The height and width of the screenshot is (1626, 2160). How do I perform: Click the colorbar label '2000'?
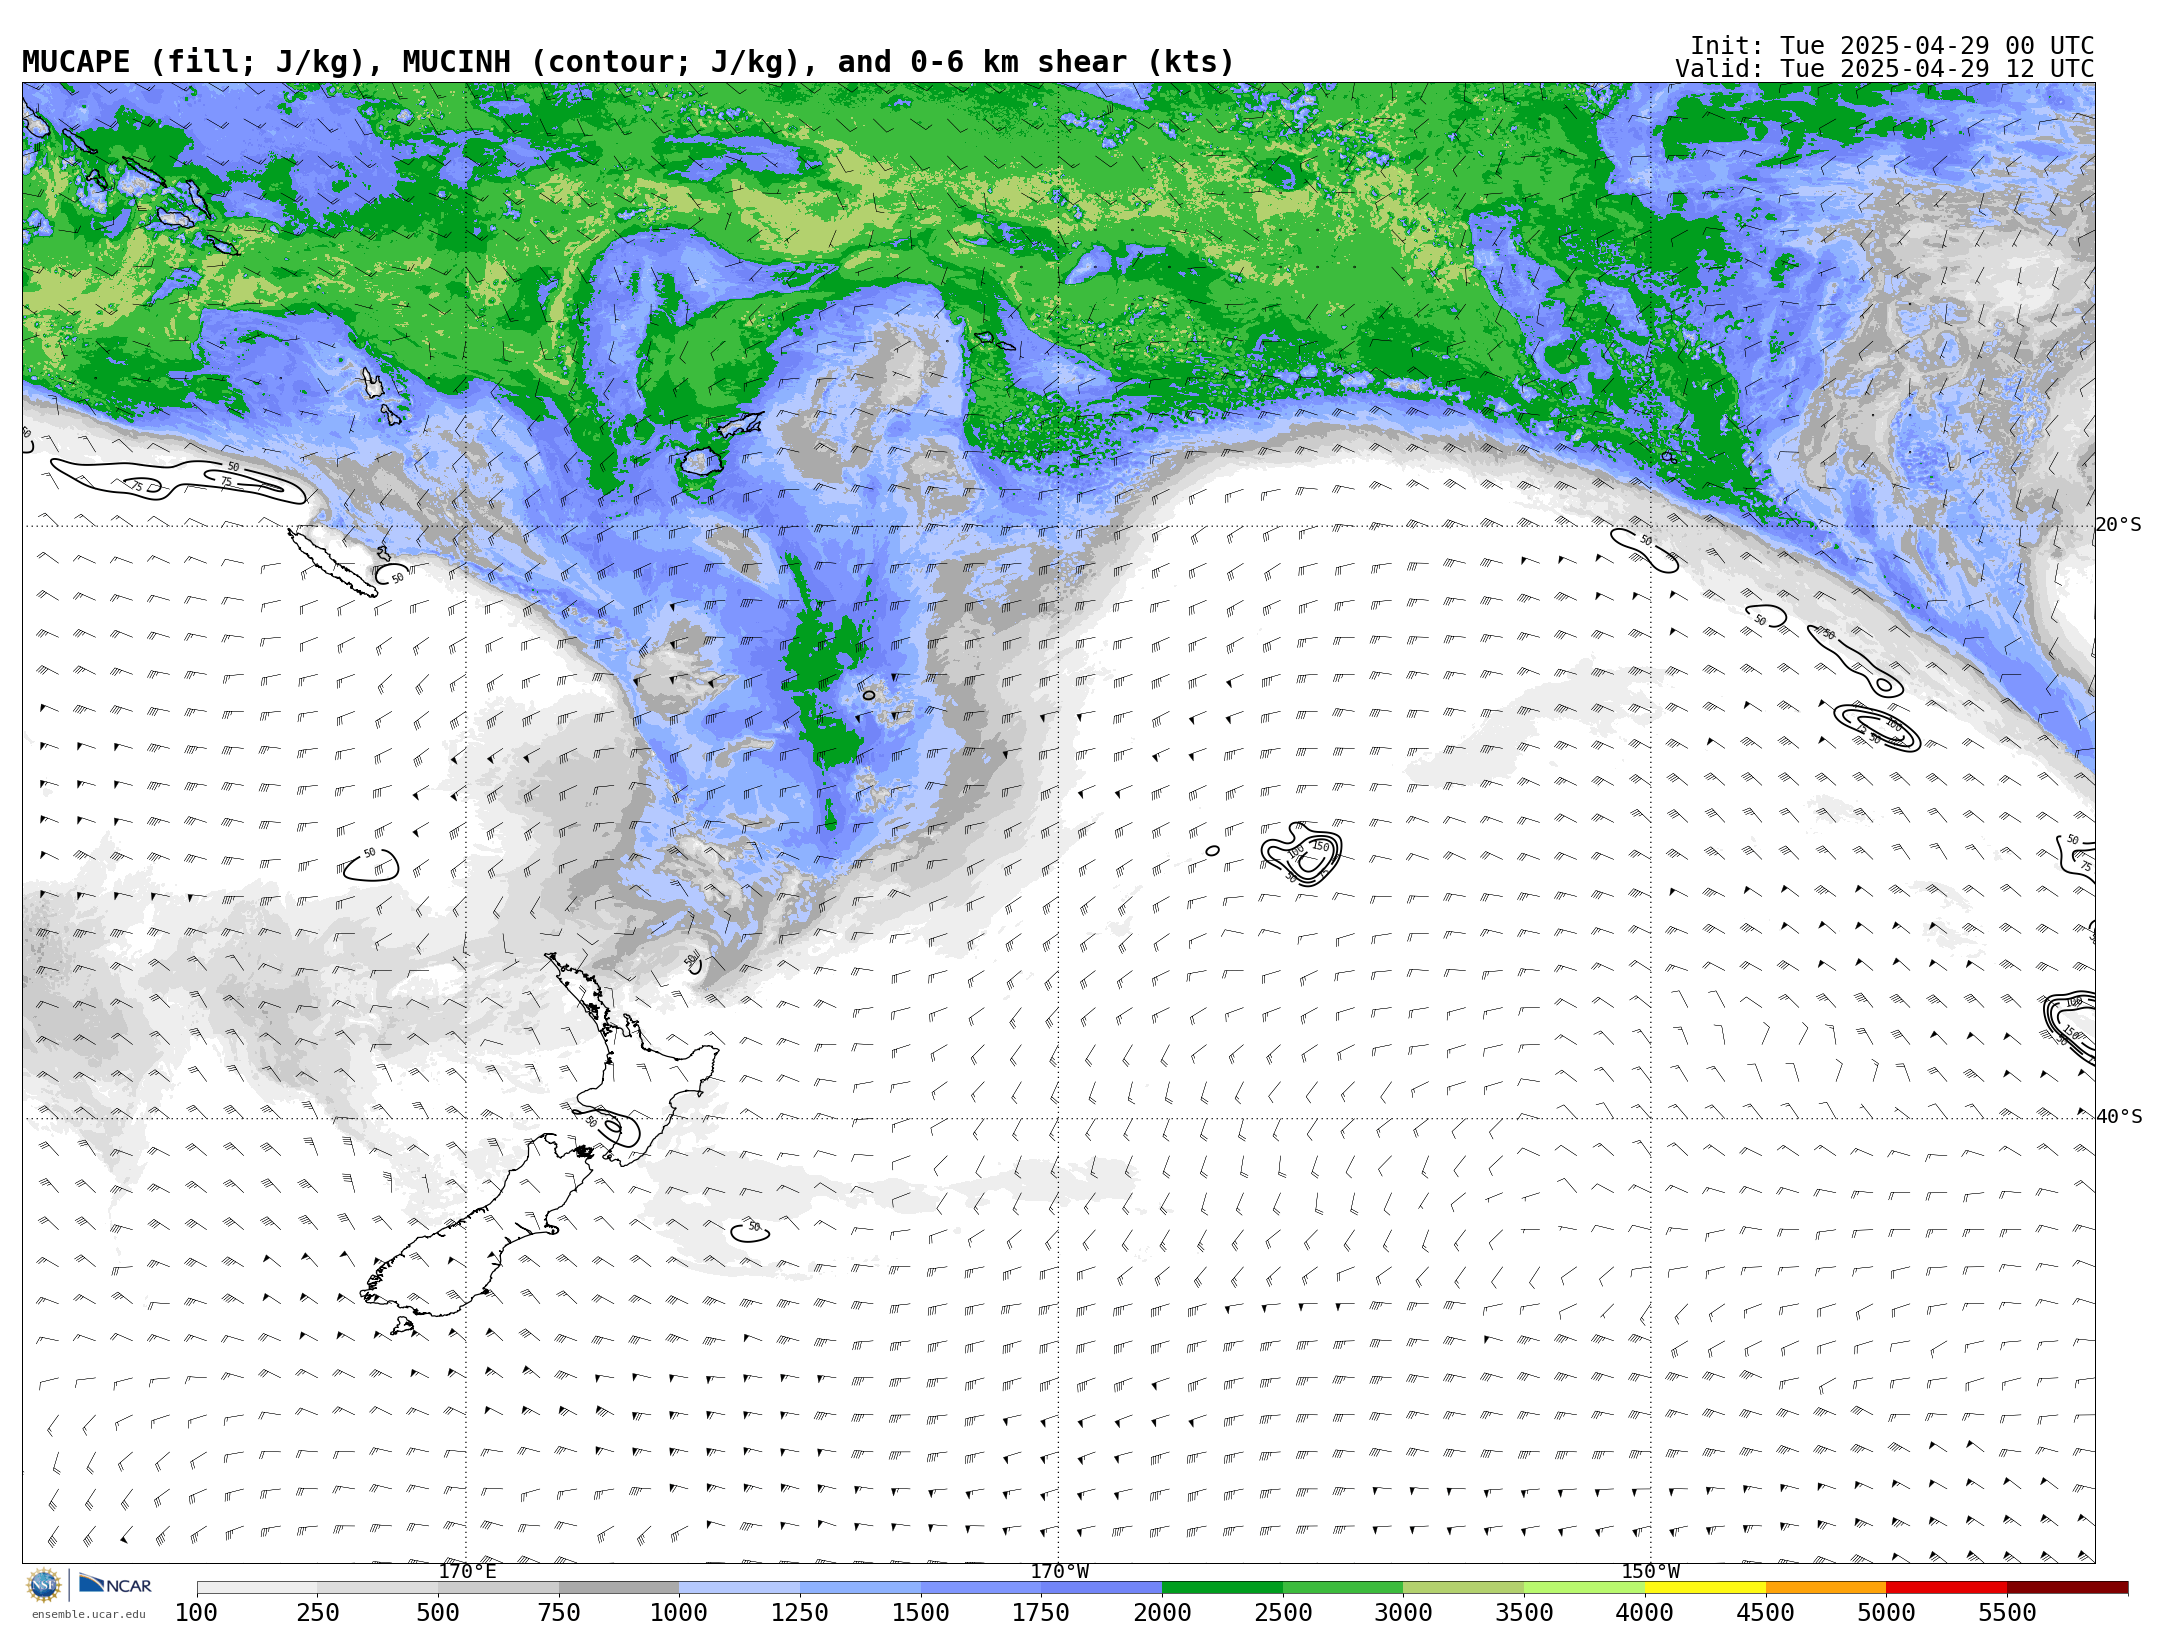click(1162, 1613)
